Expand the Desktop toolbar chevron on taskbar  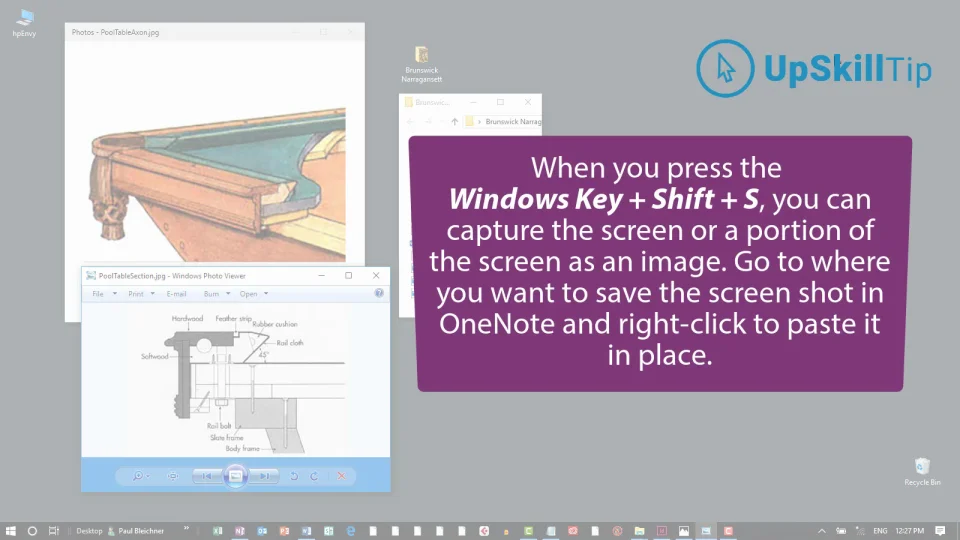186,528
